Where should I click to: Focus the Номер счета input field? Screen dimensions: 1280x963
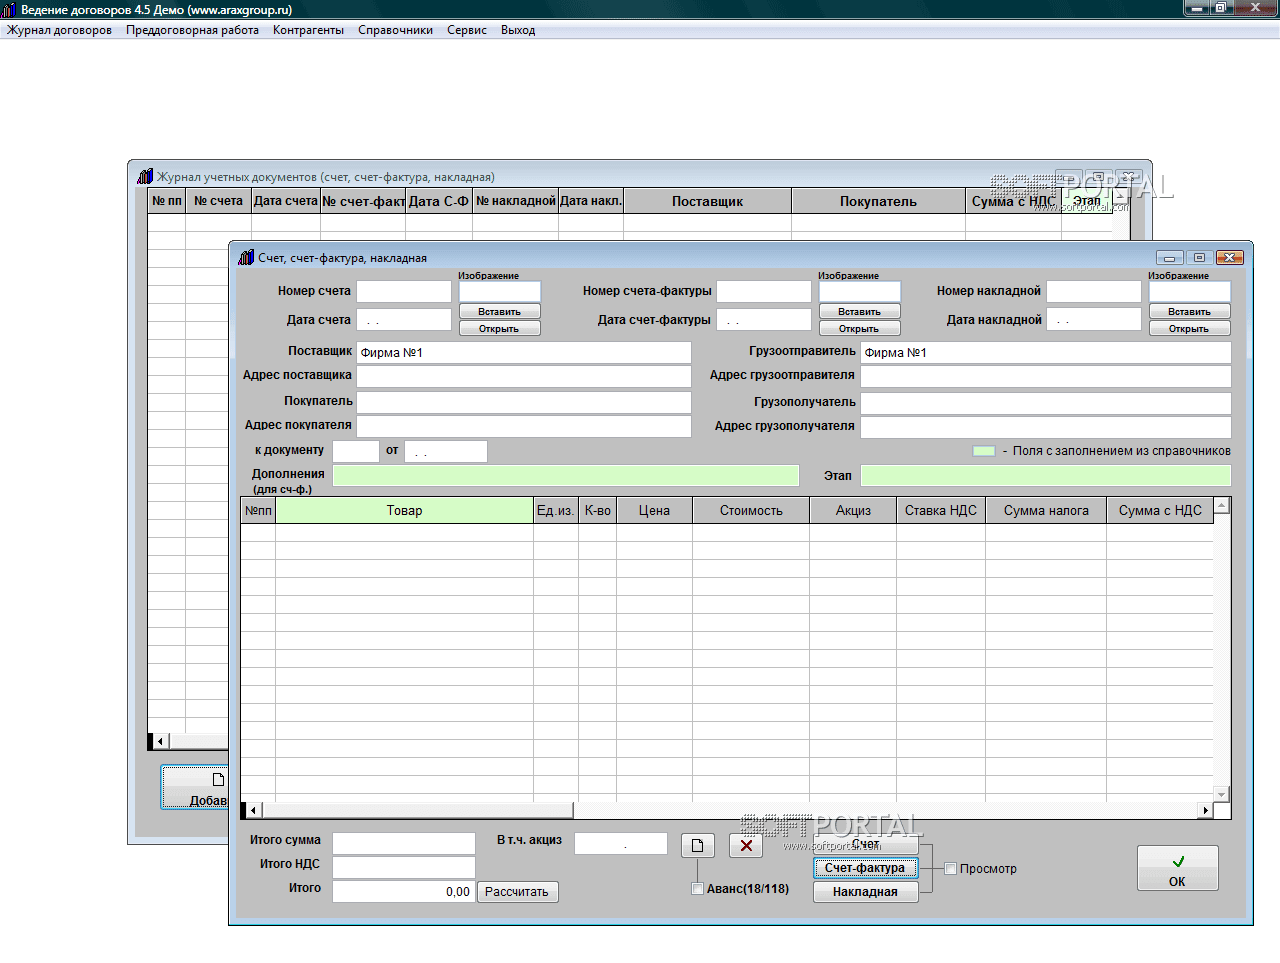click(404, 291)
